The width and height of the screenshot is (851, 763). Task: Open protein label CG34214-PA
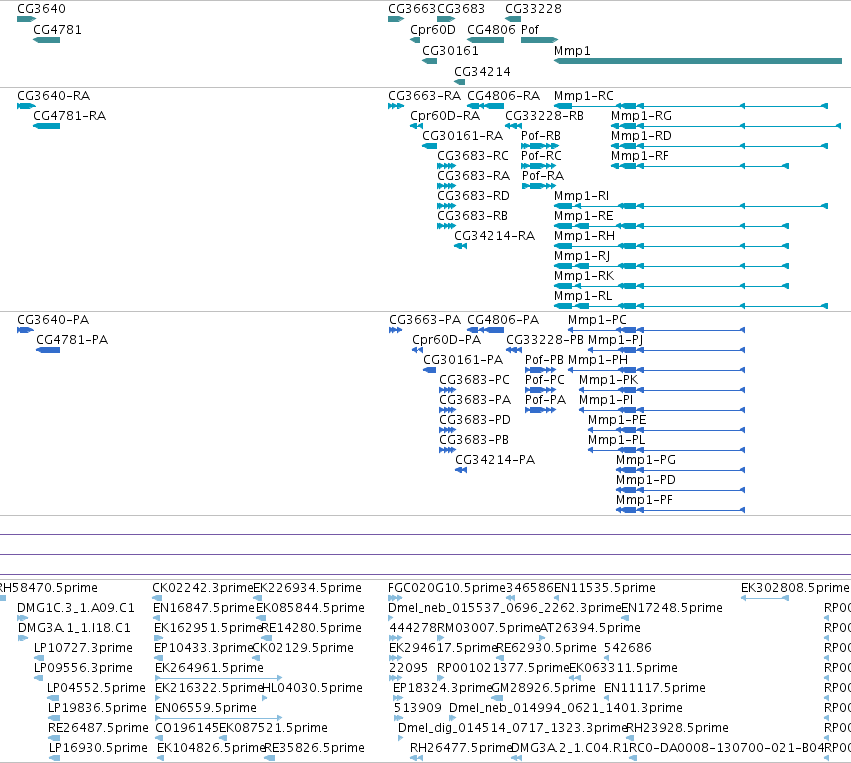[x=495, y=460]
